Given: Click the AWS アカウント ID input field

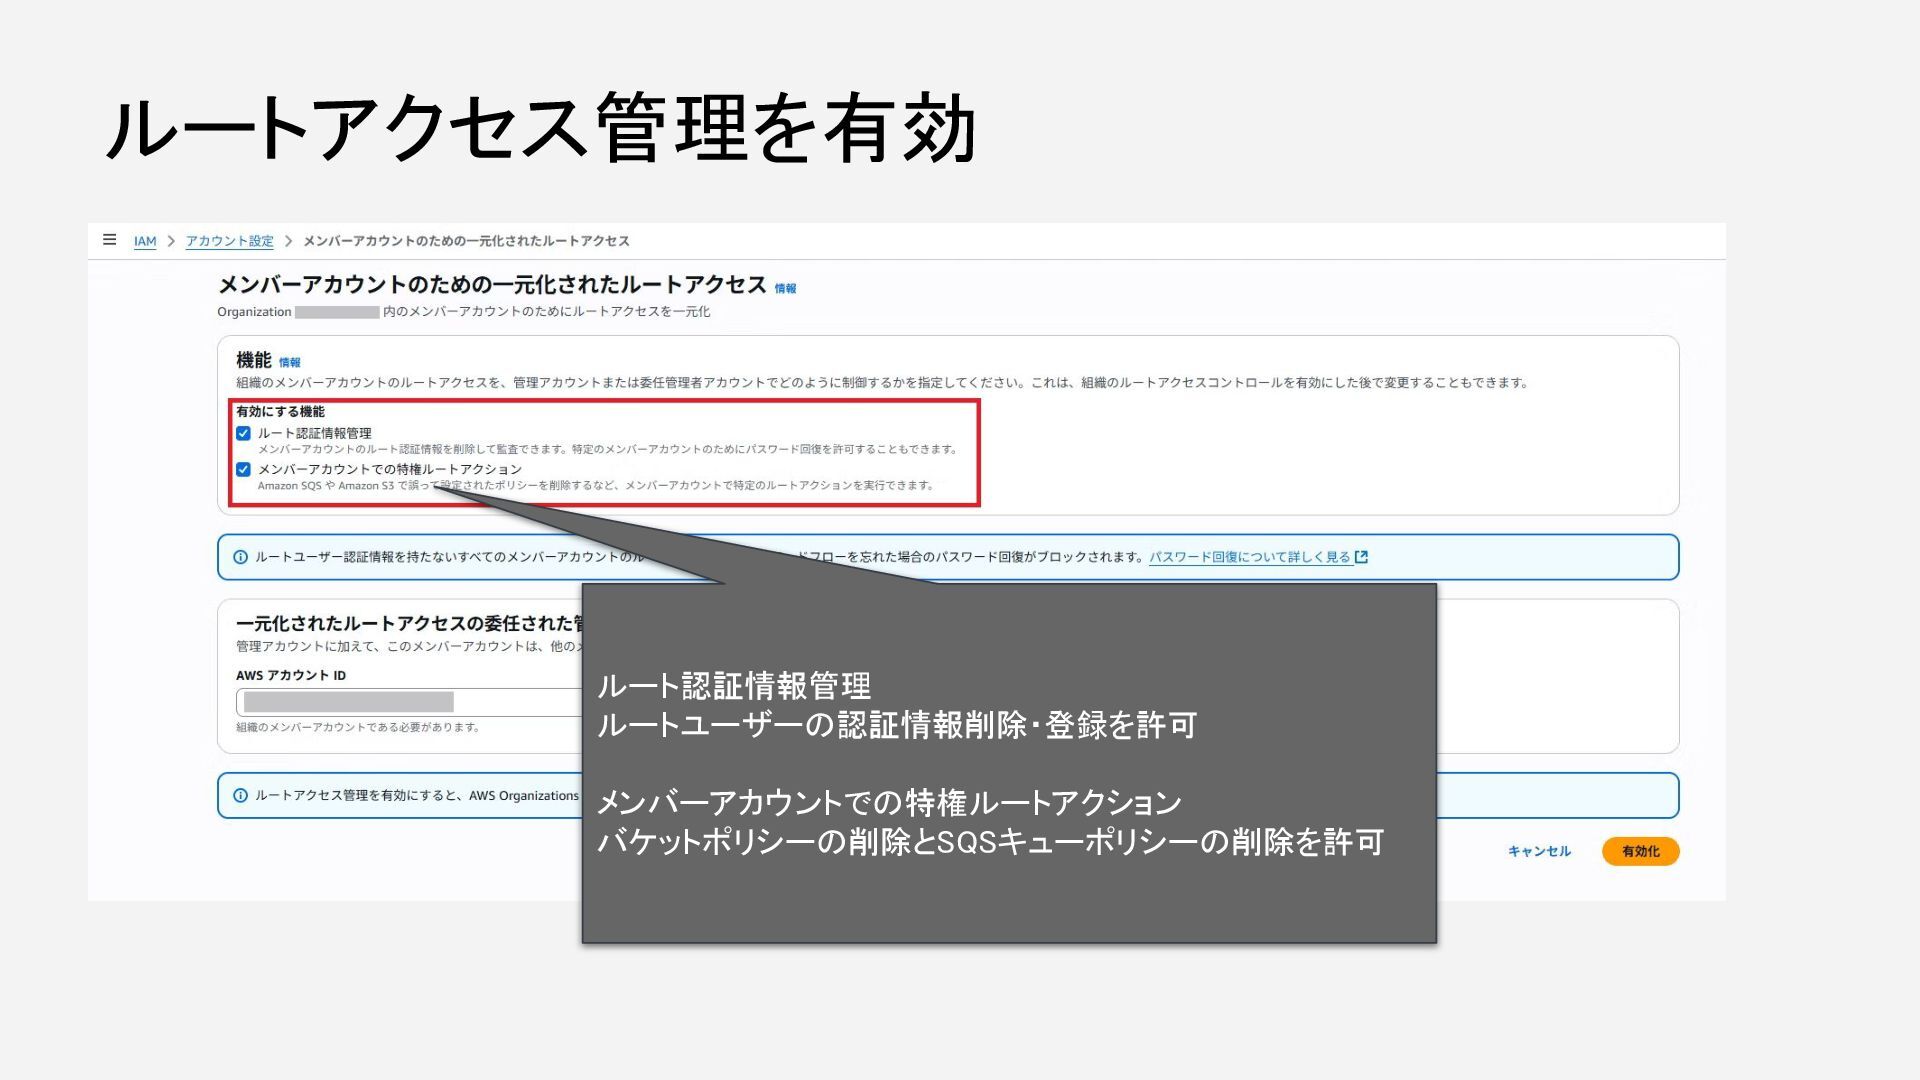Looking at the screenshot, I should [x=410, y=702].
